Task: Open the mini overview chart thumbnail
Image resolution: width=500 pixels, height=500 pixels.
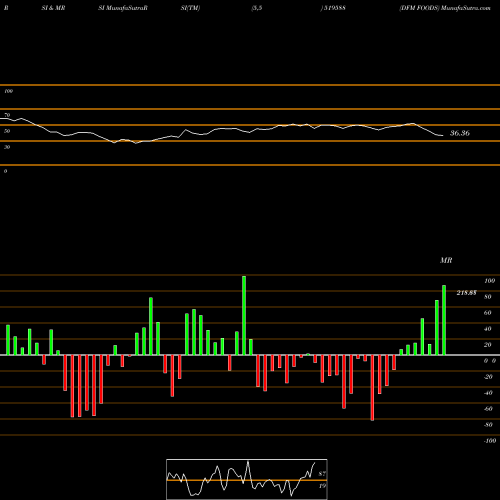Action: pos(247,479)
